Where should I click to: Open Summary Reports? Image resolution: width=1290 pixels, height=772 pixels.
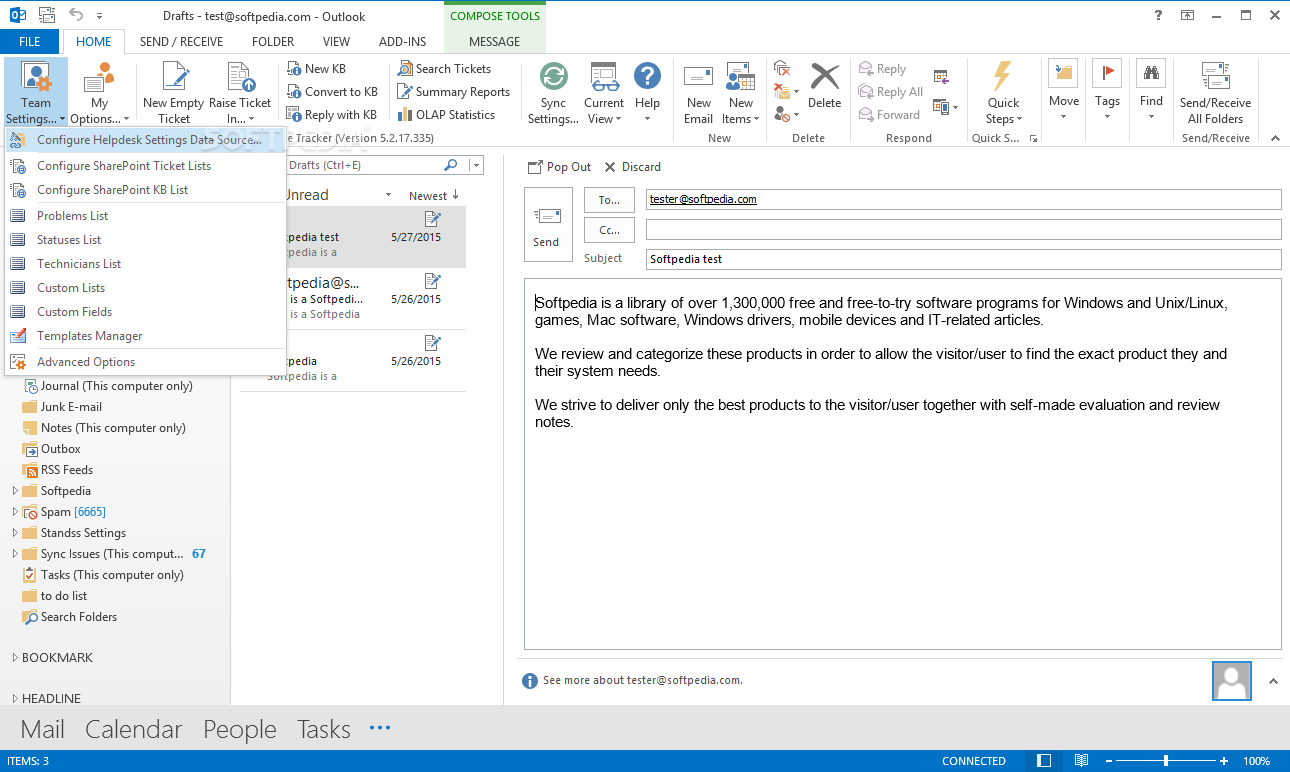[454, 92]
